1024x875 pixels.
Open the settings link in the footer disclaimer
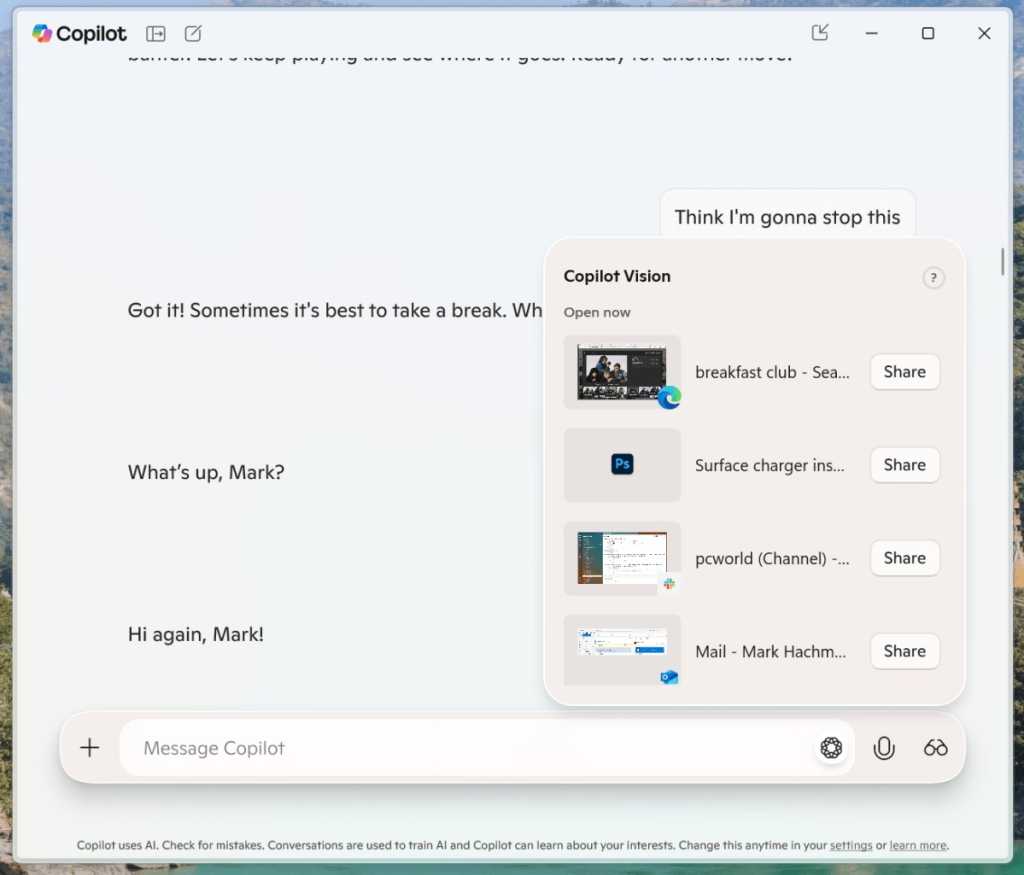[851, 845]
